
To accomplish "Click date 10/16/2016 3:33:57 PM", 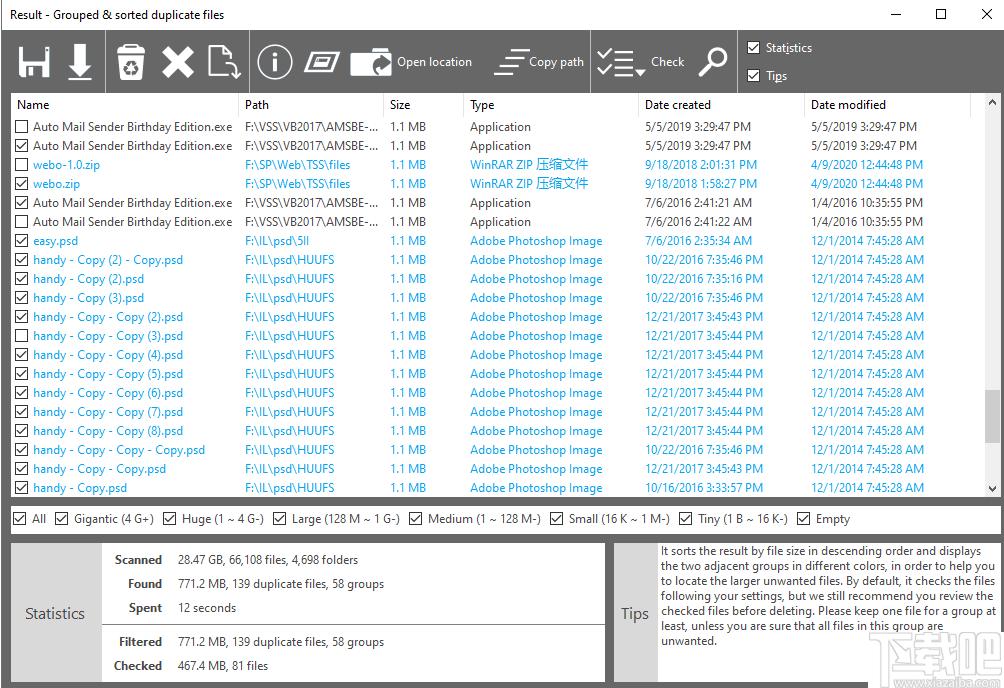I will 704,488.
